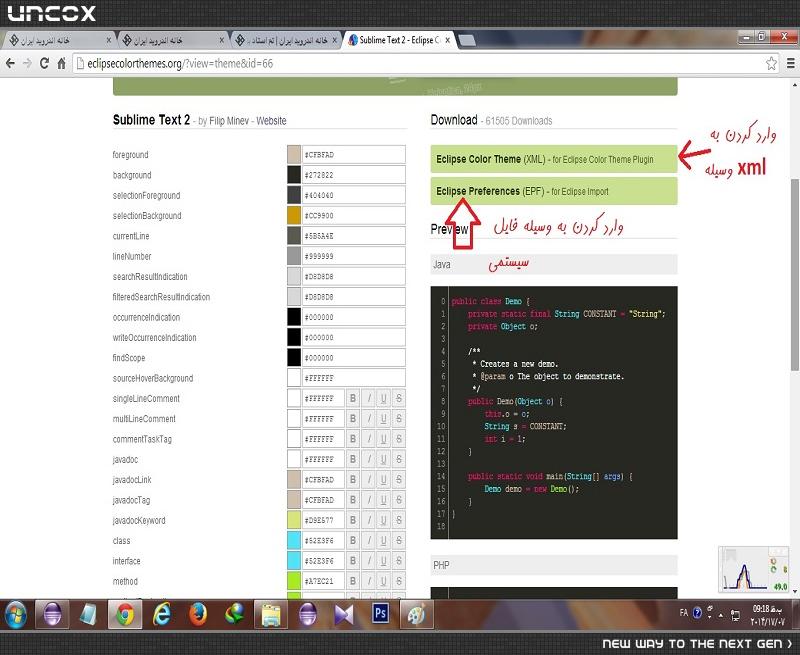Toggle strikethrough for commentTaskTag

point(398,439)
